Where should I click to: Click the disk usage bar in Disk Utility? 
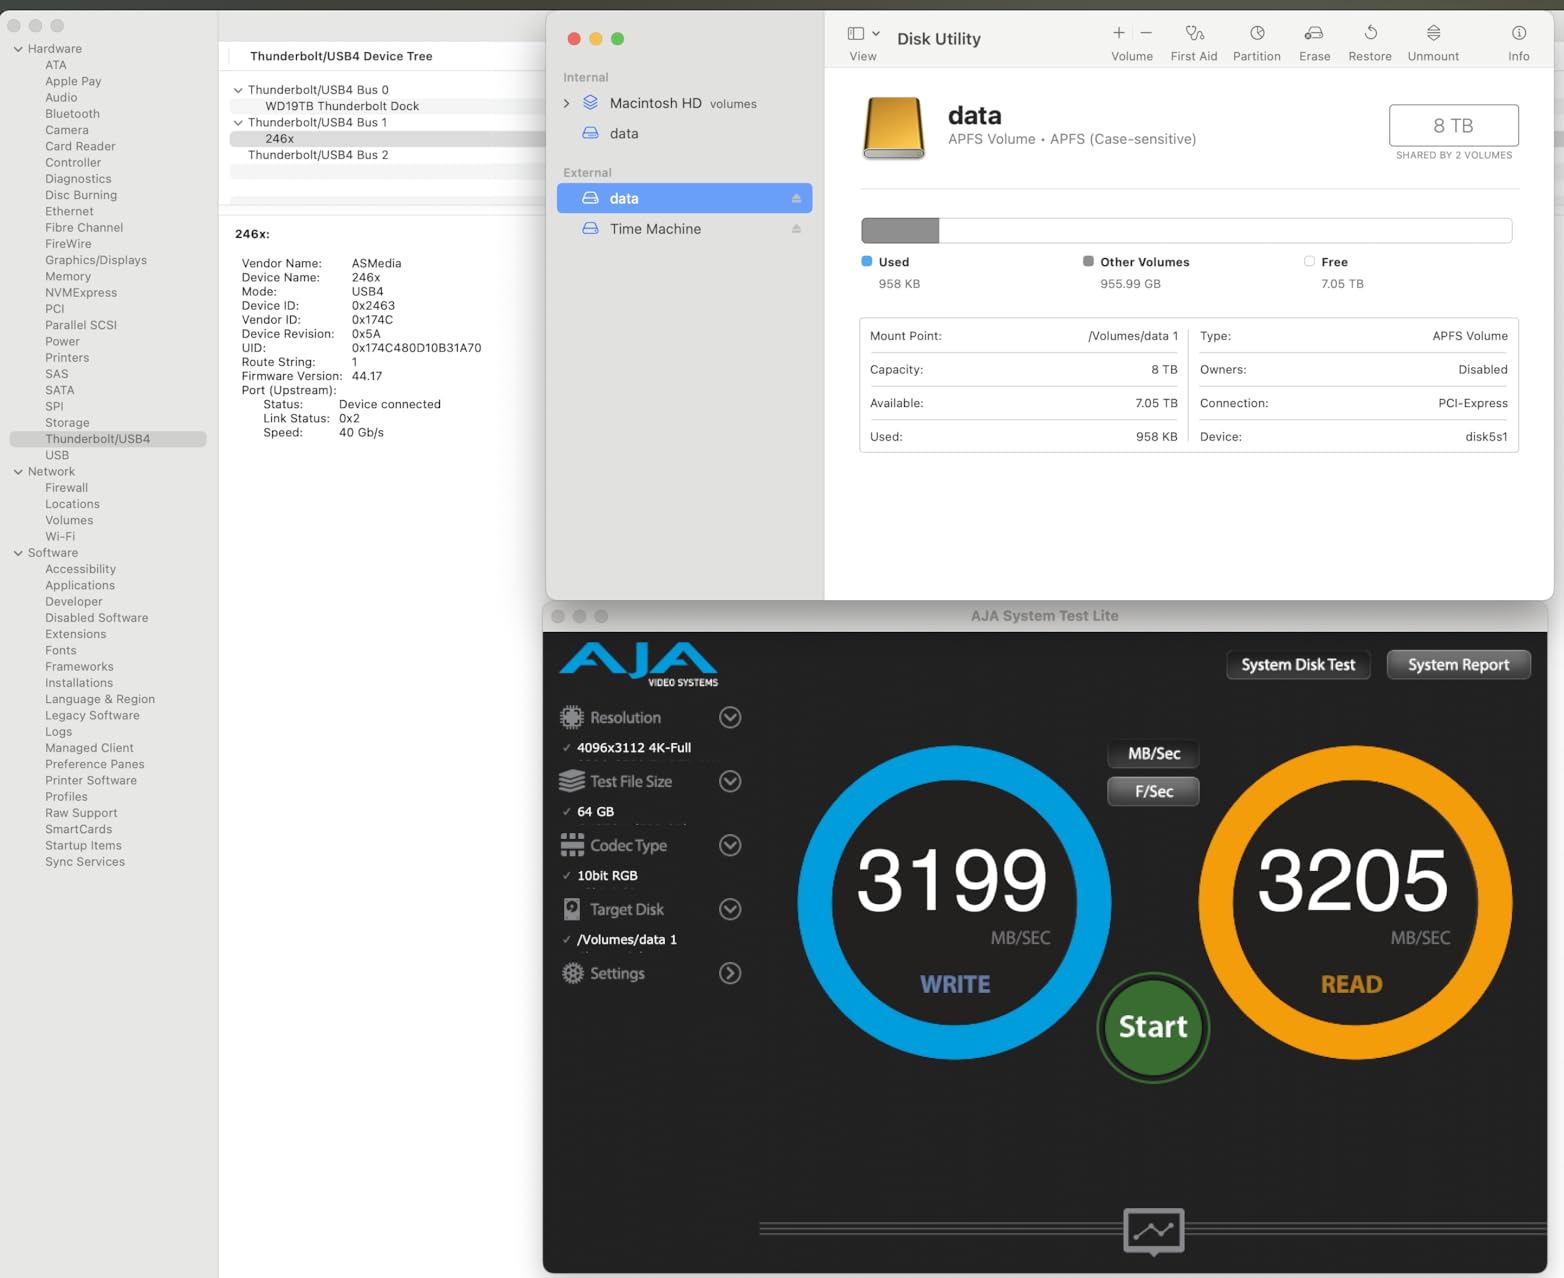pos(1186,230)
